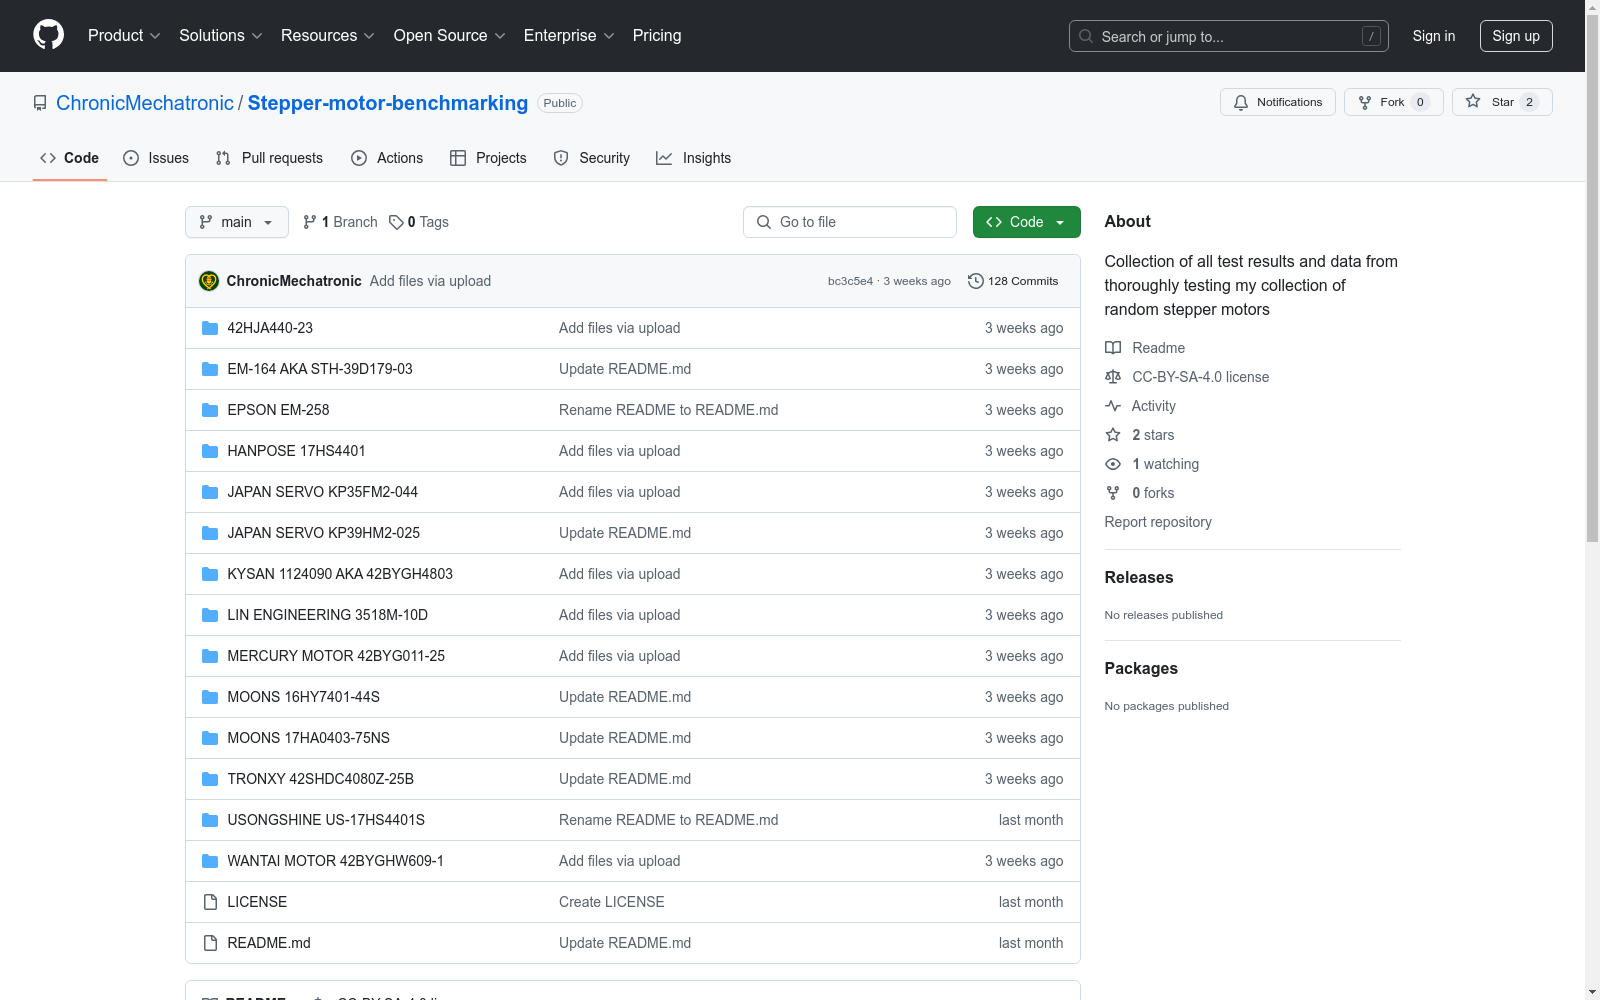Click the search magnifier icon in header
This screenshot has height=1000, width=1600.
tap(1086, 36)
